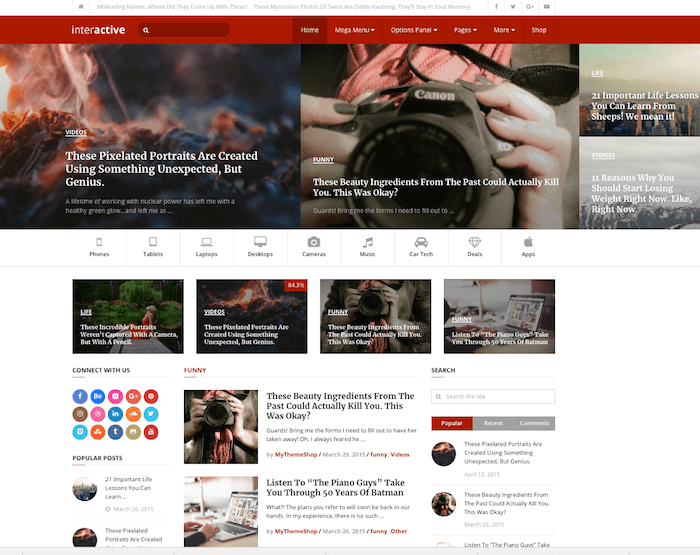Screen dimensions: 700x555
Task: Open 'Misleading Names' ticker headline
Action: click(172, 7)
